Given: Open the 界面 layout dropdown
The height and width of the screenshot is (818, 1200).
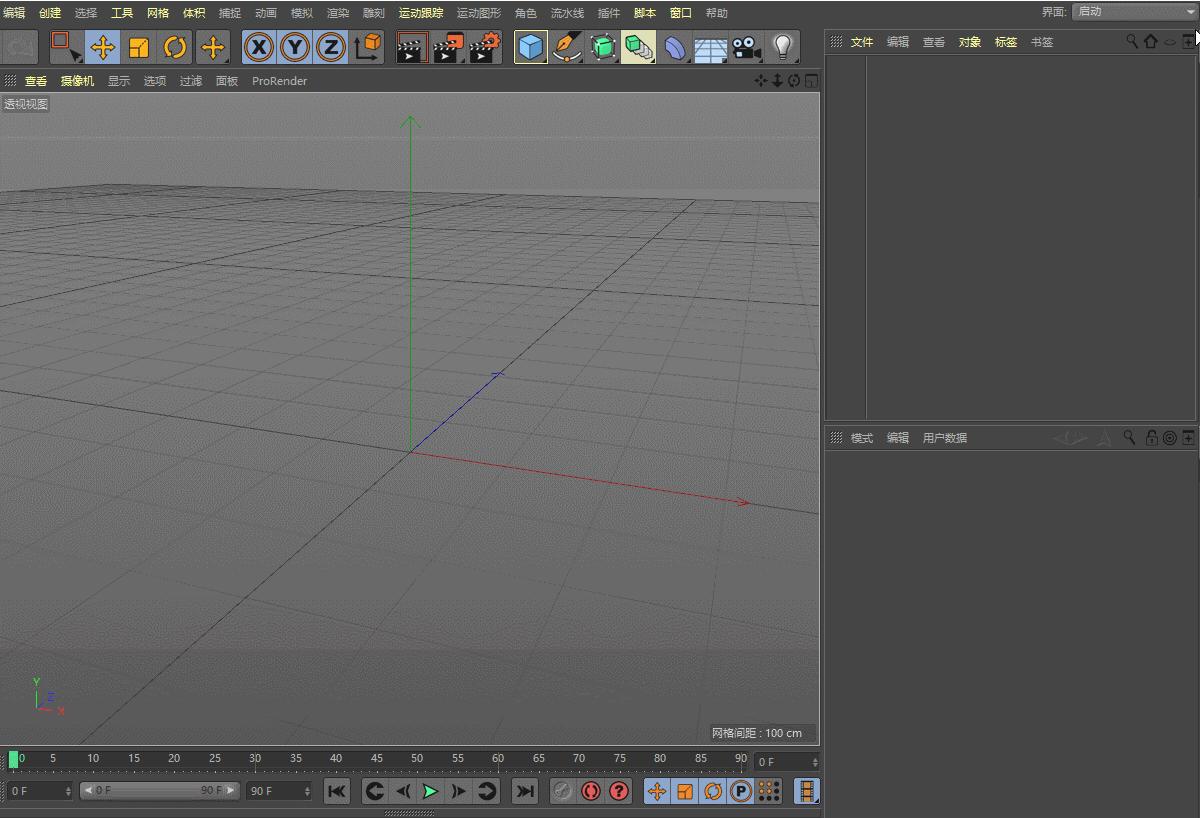Looking at the screenshot, I should pyautogui.click(x=1133, y=12).
